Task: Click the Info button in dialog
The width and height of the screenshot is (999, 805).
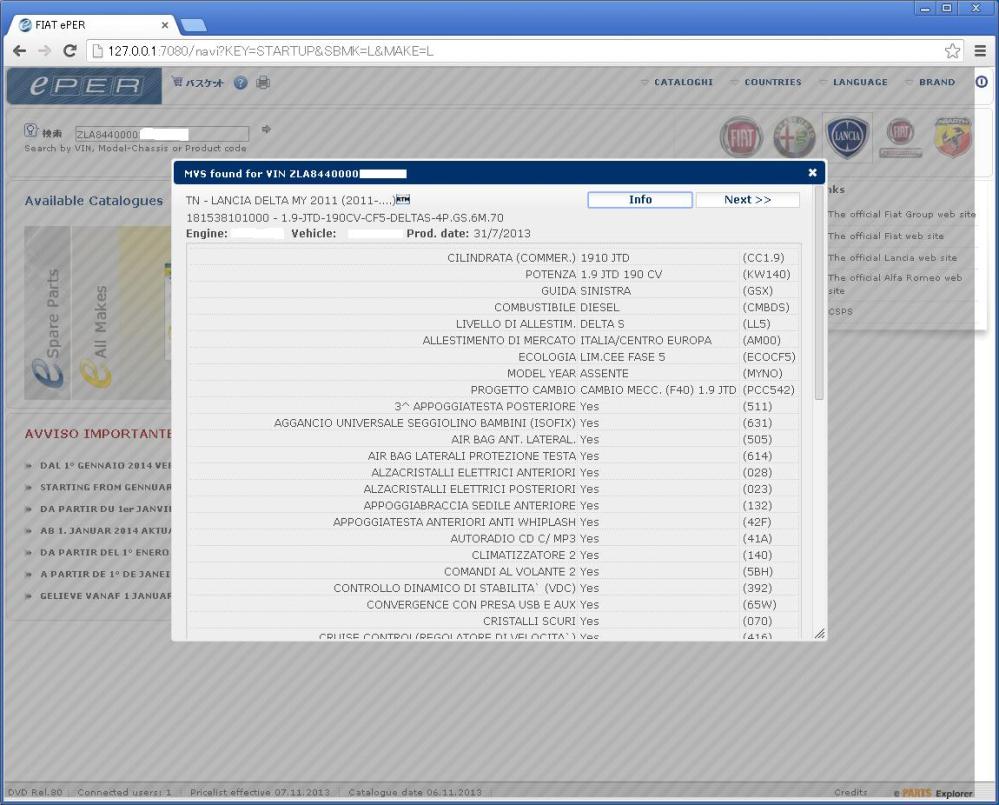Action: pyautogui.click(x=640, y=200)
